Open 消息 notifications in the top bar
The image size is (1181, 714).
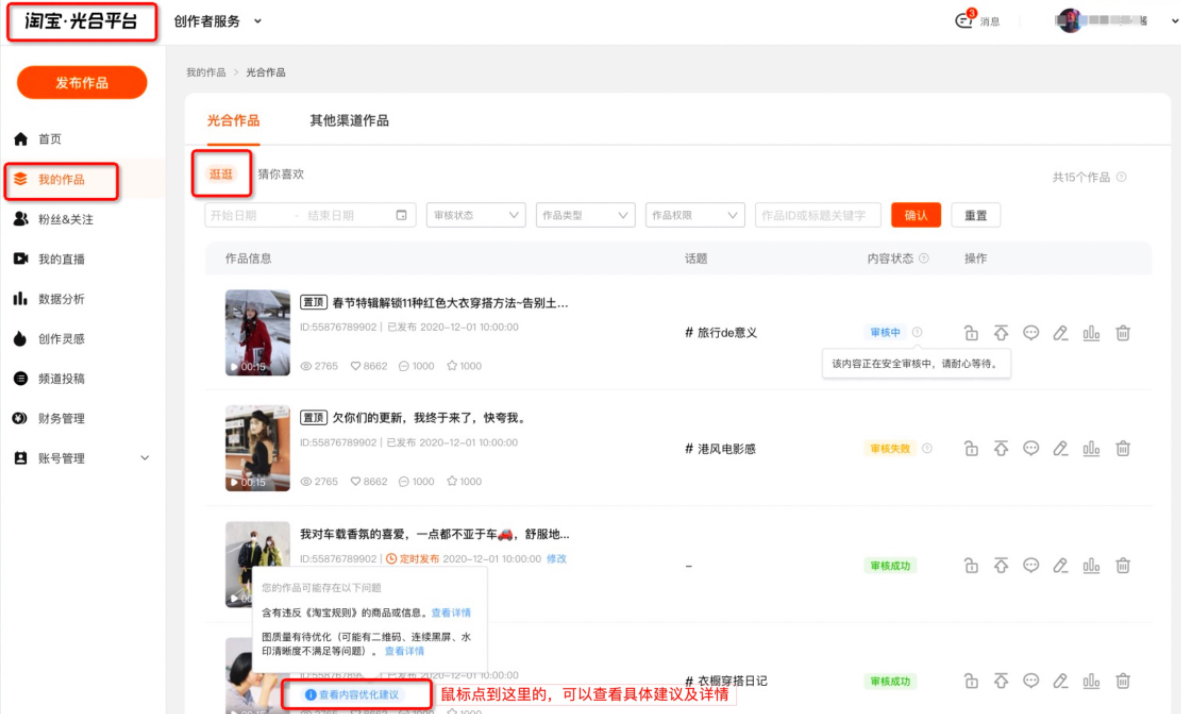pyautogui.click(x=975, y=20)
